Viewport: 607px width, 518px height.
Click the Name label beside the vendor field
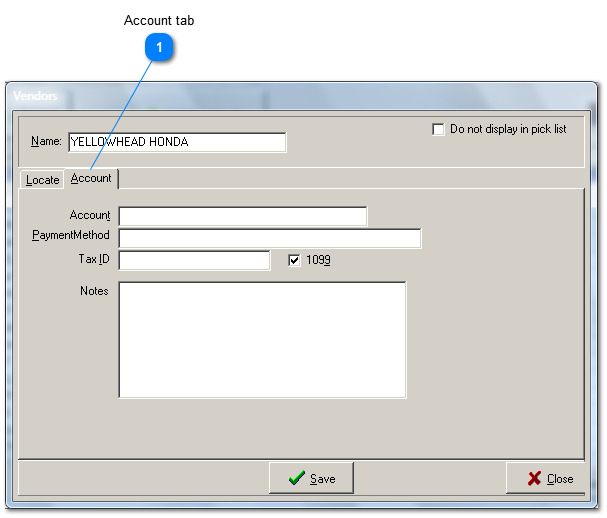(46, 142)
